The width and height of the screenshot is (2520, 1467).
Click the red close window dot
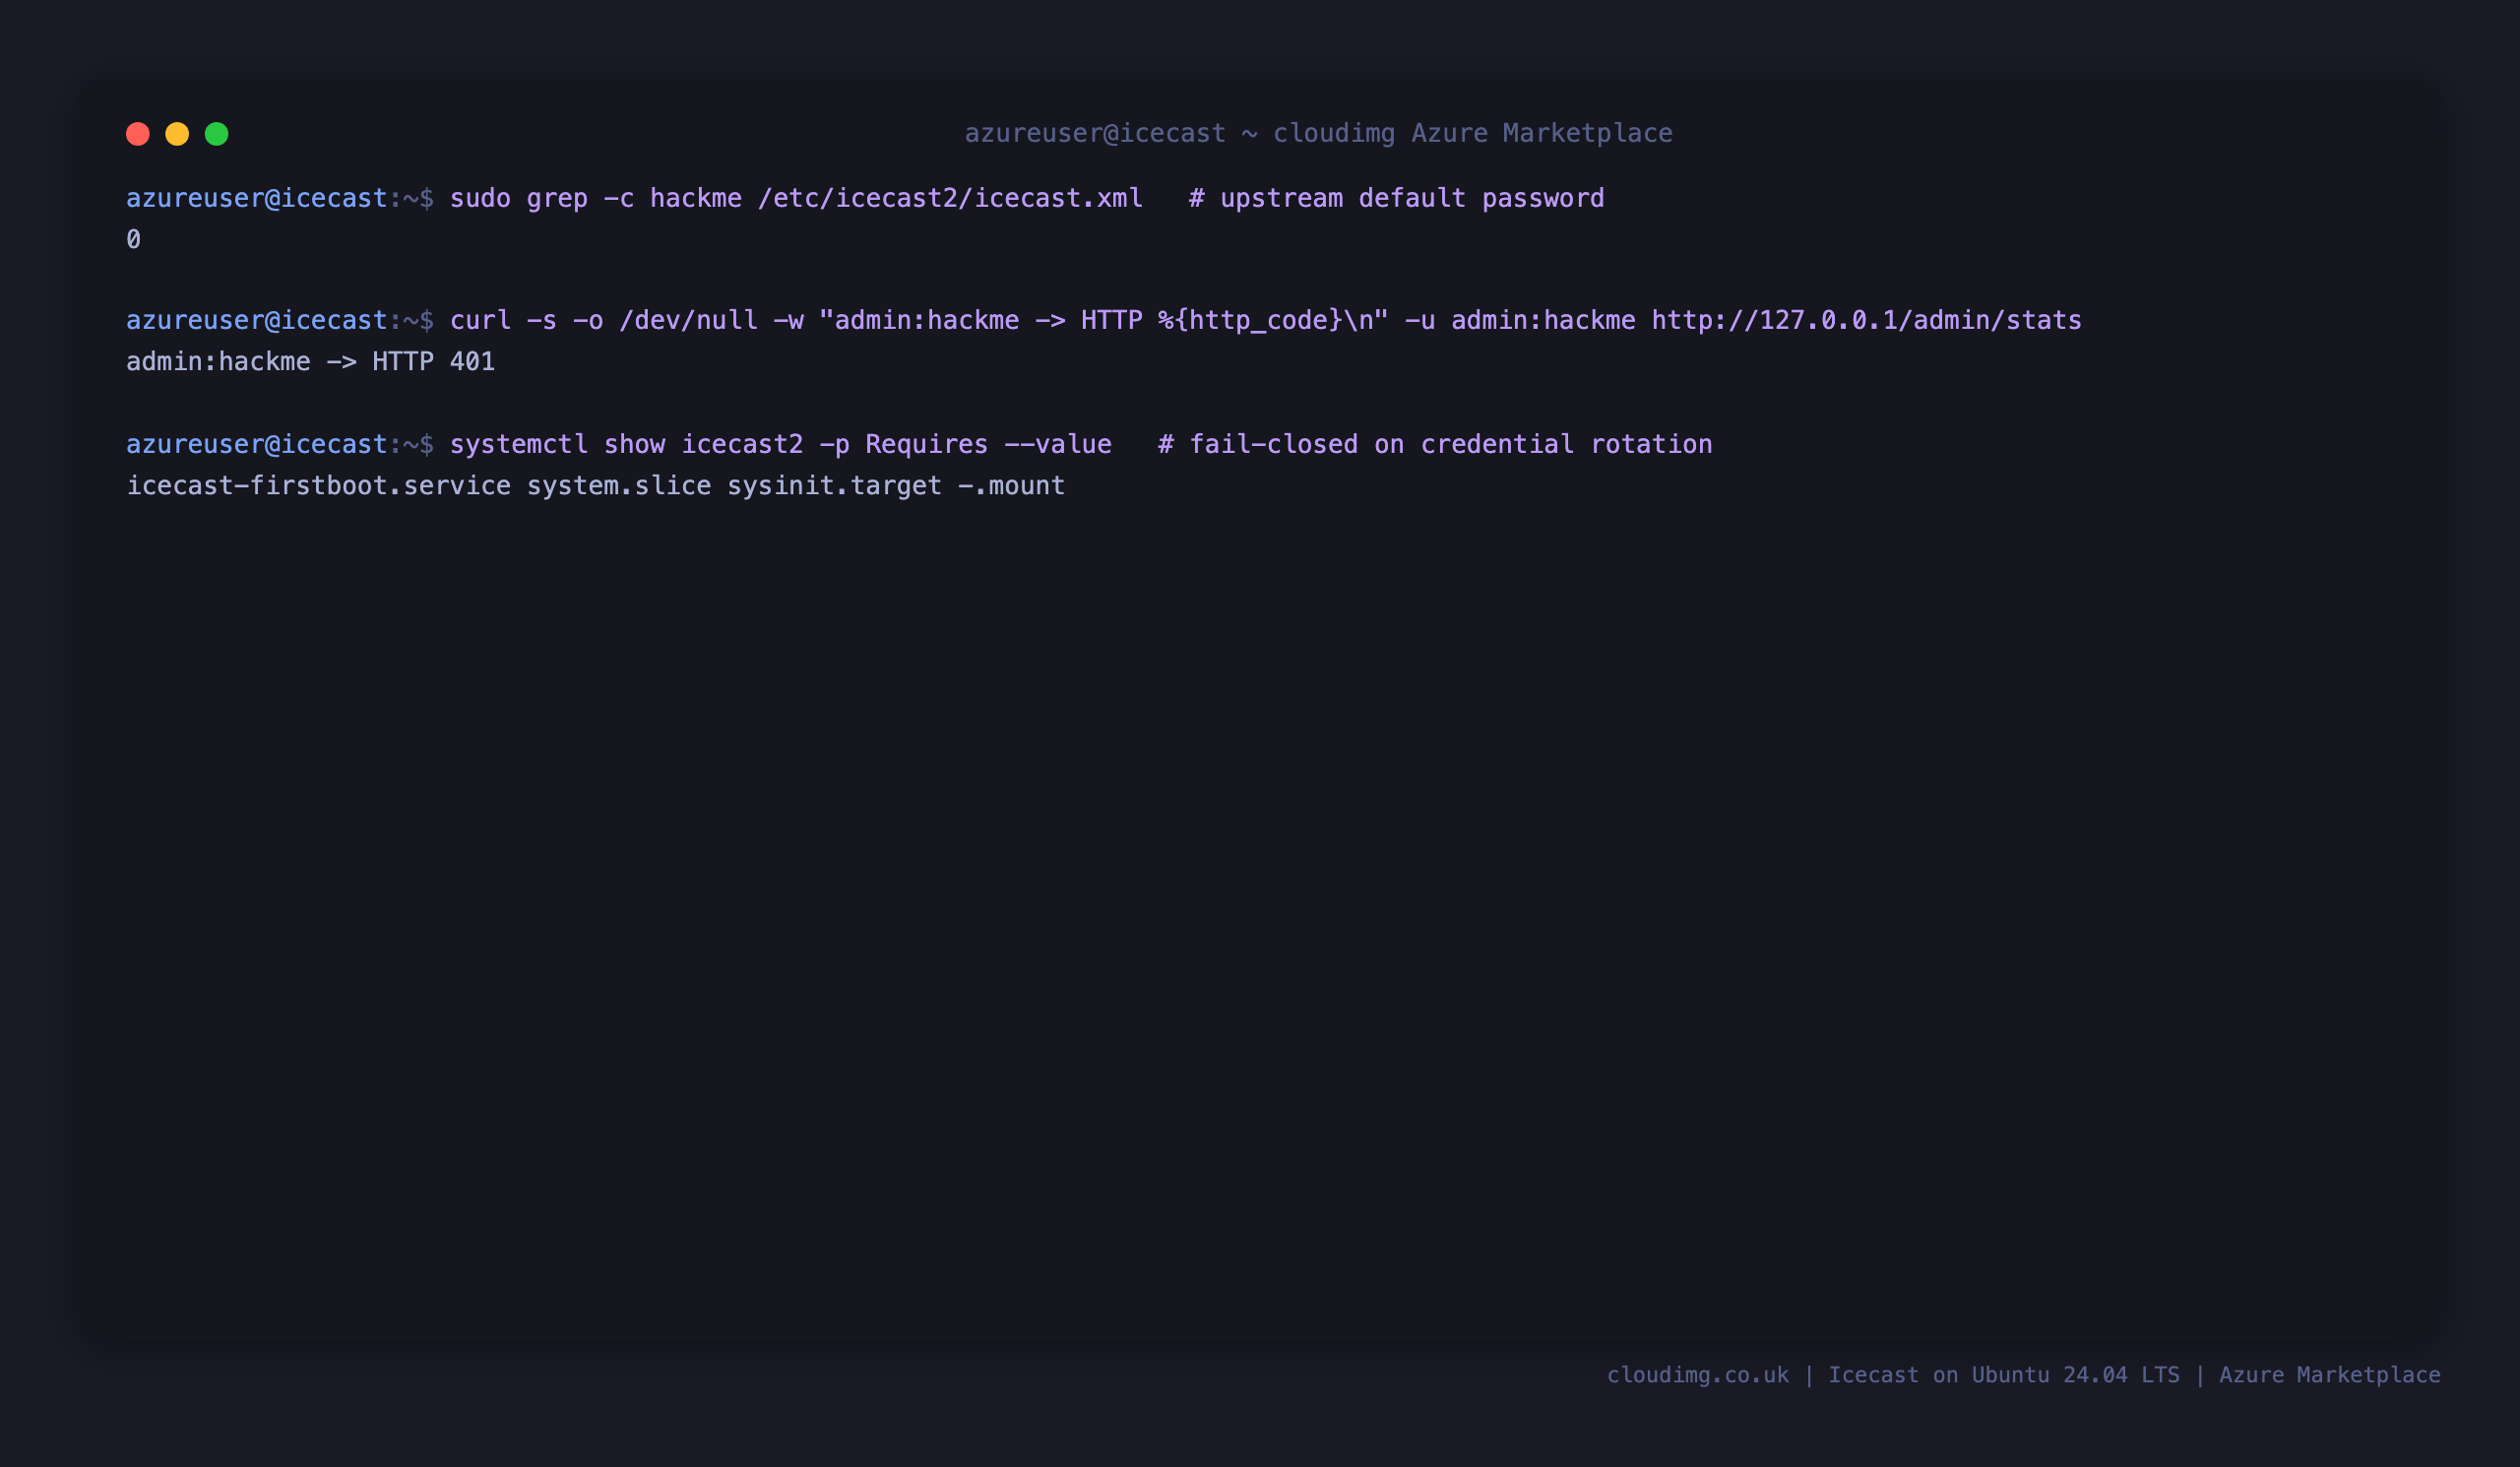[x=138, y=134]
